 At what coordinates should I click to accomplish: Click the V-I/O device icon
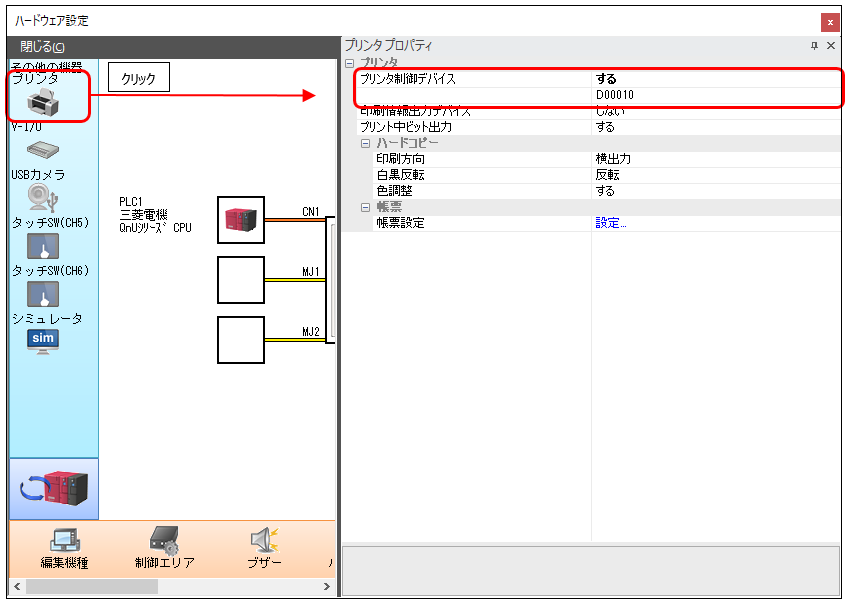pyautogui.click(x=43, y=149)
